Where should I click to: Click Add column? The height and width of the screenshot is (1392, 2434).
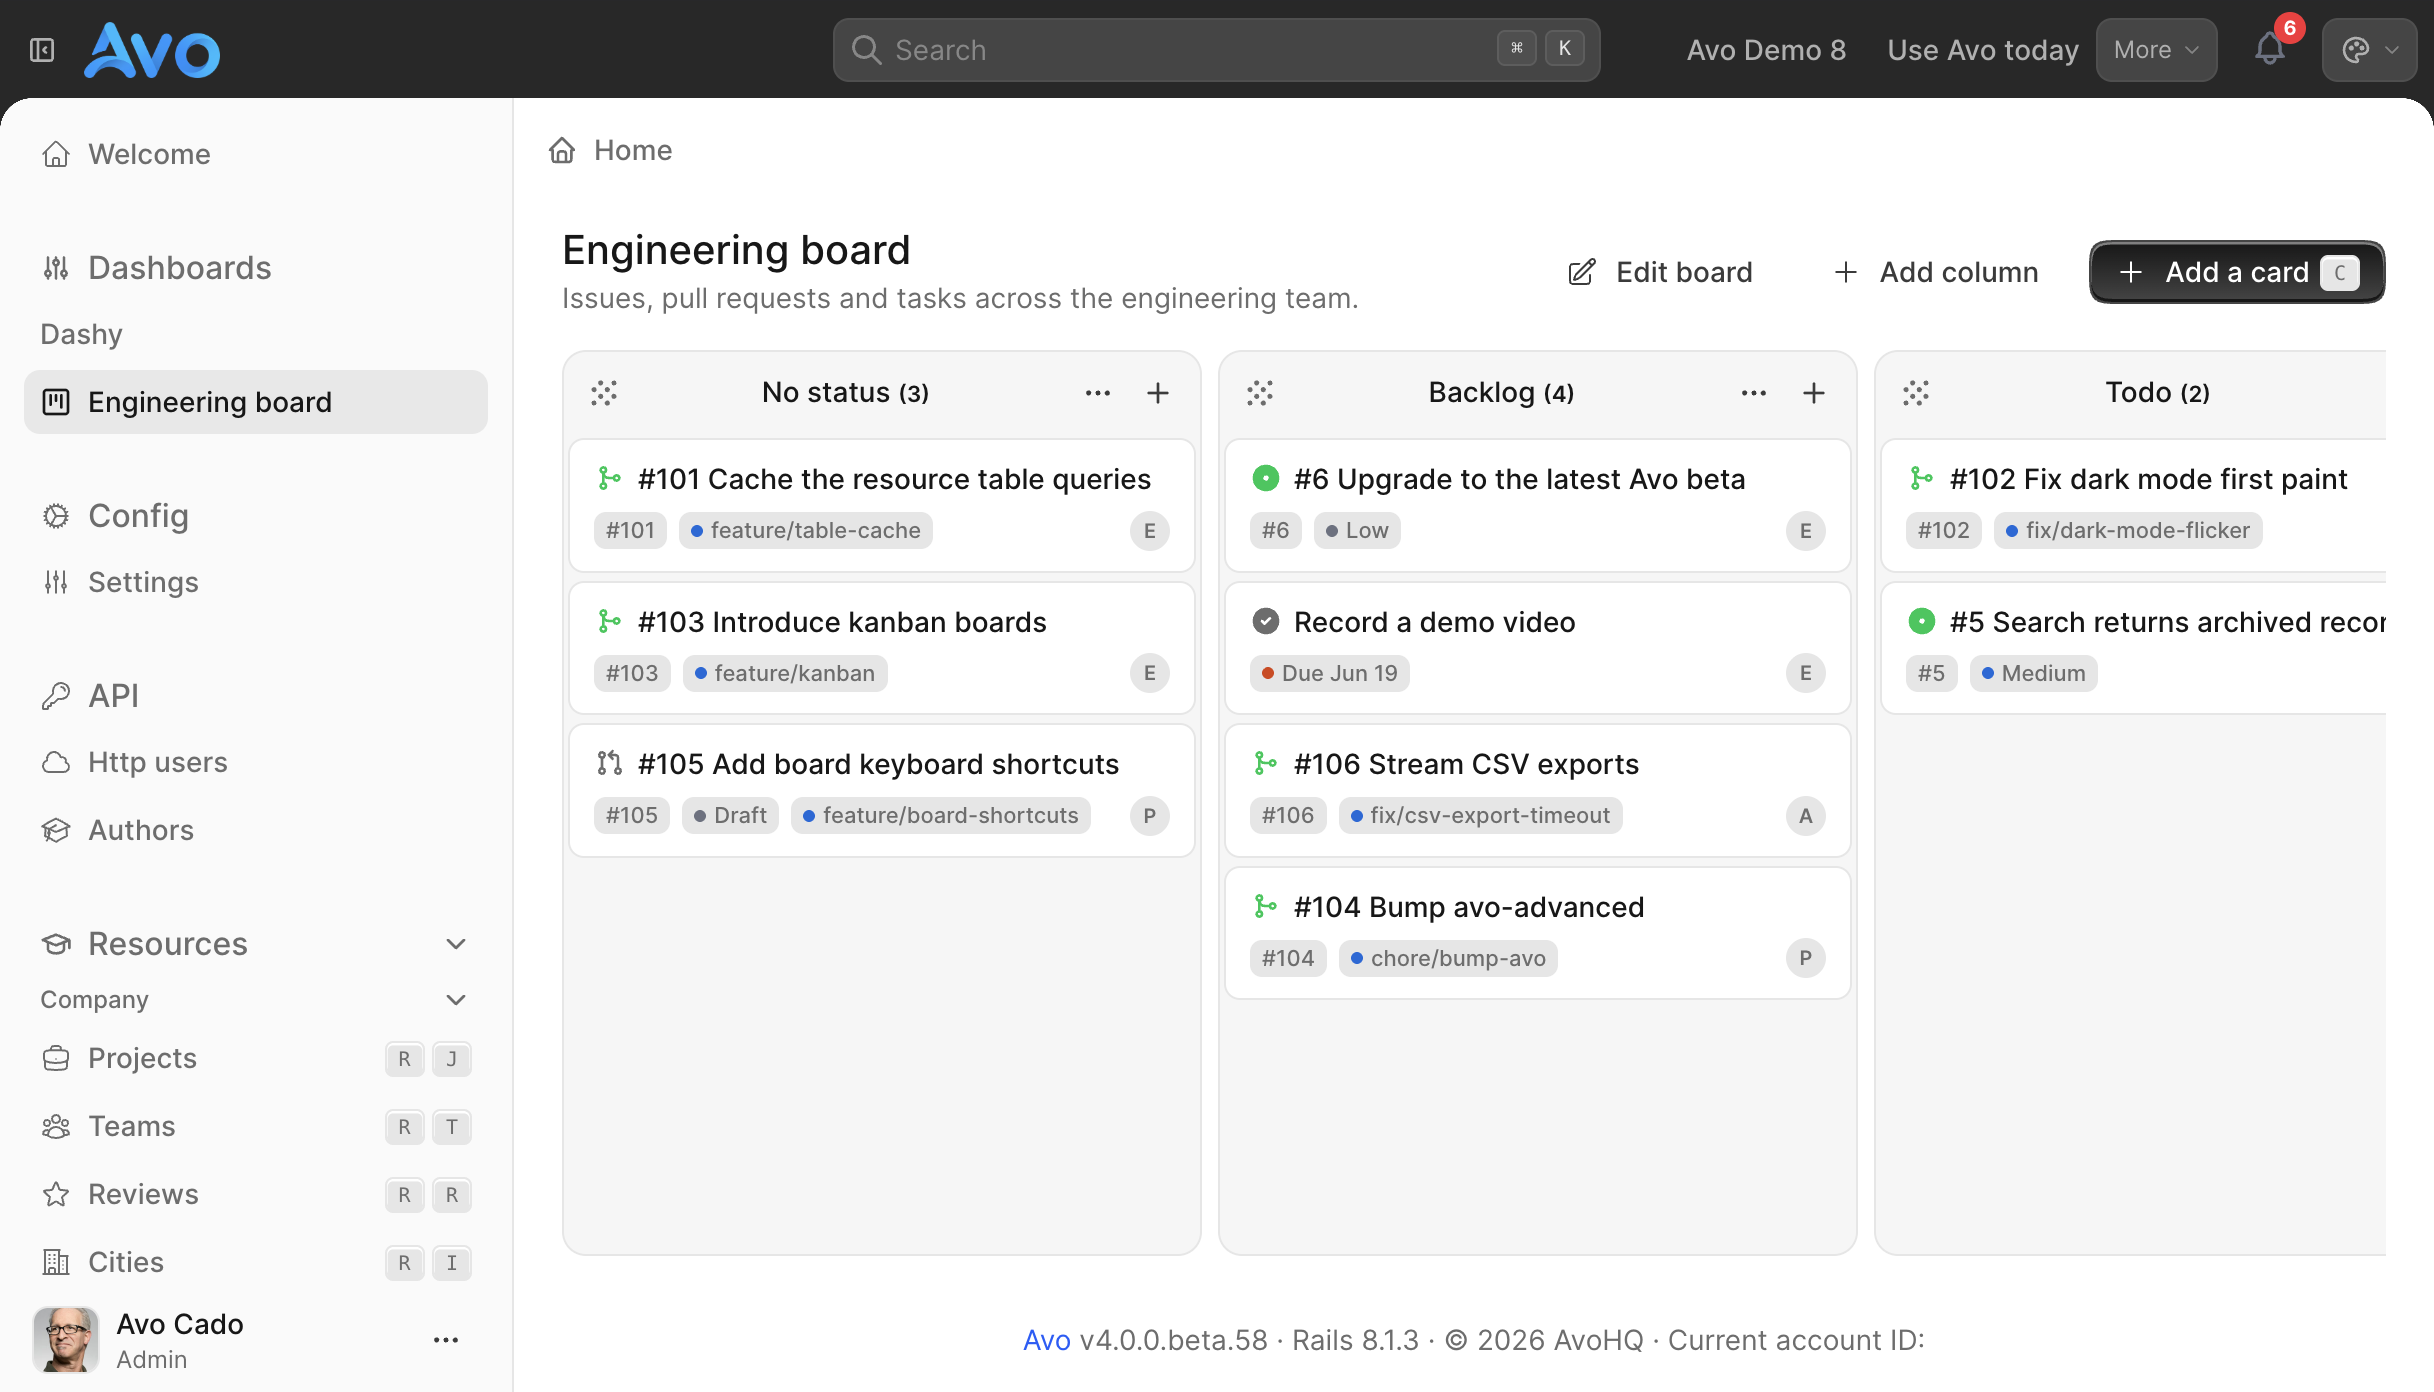1936,272
